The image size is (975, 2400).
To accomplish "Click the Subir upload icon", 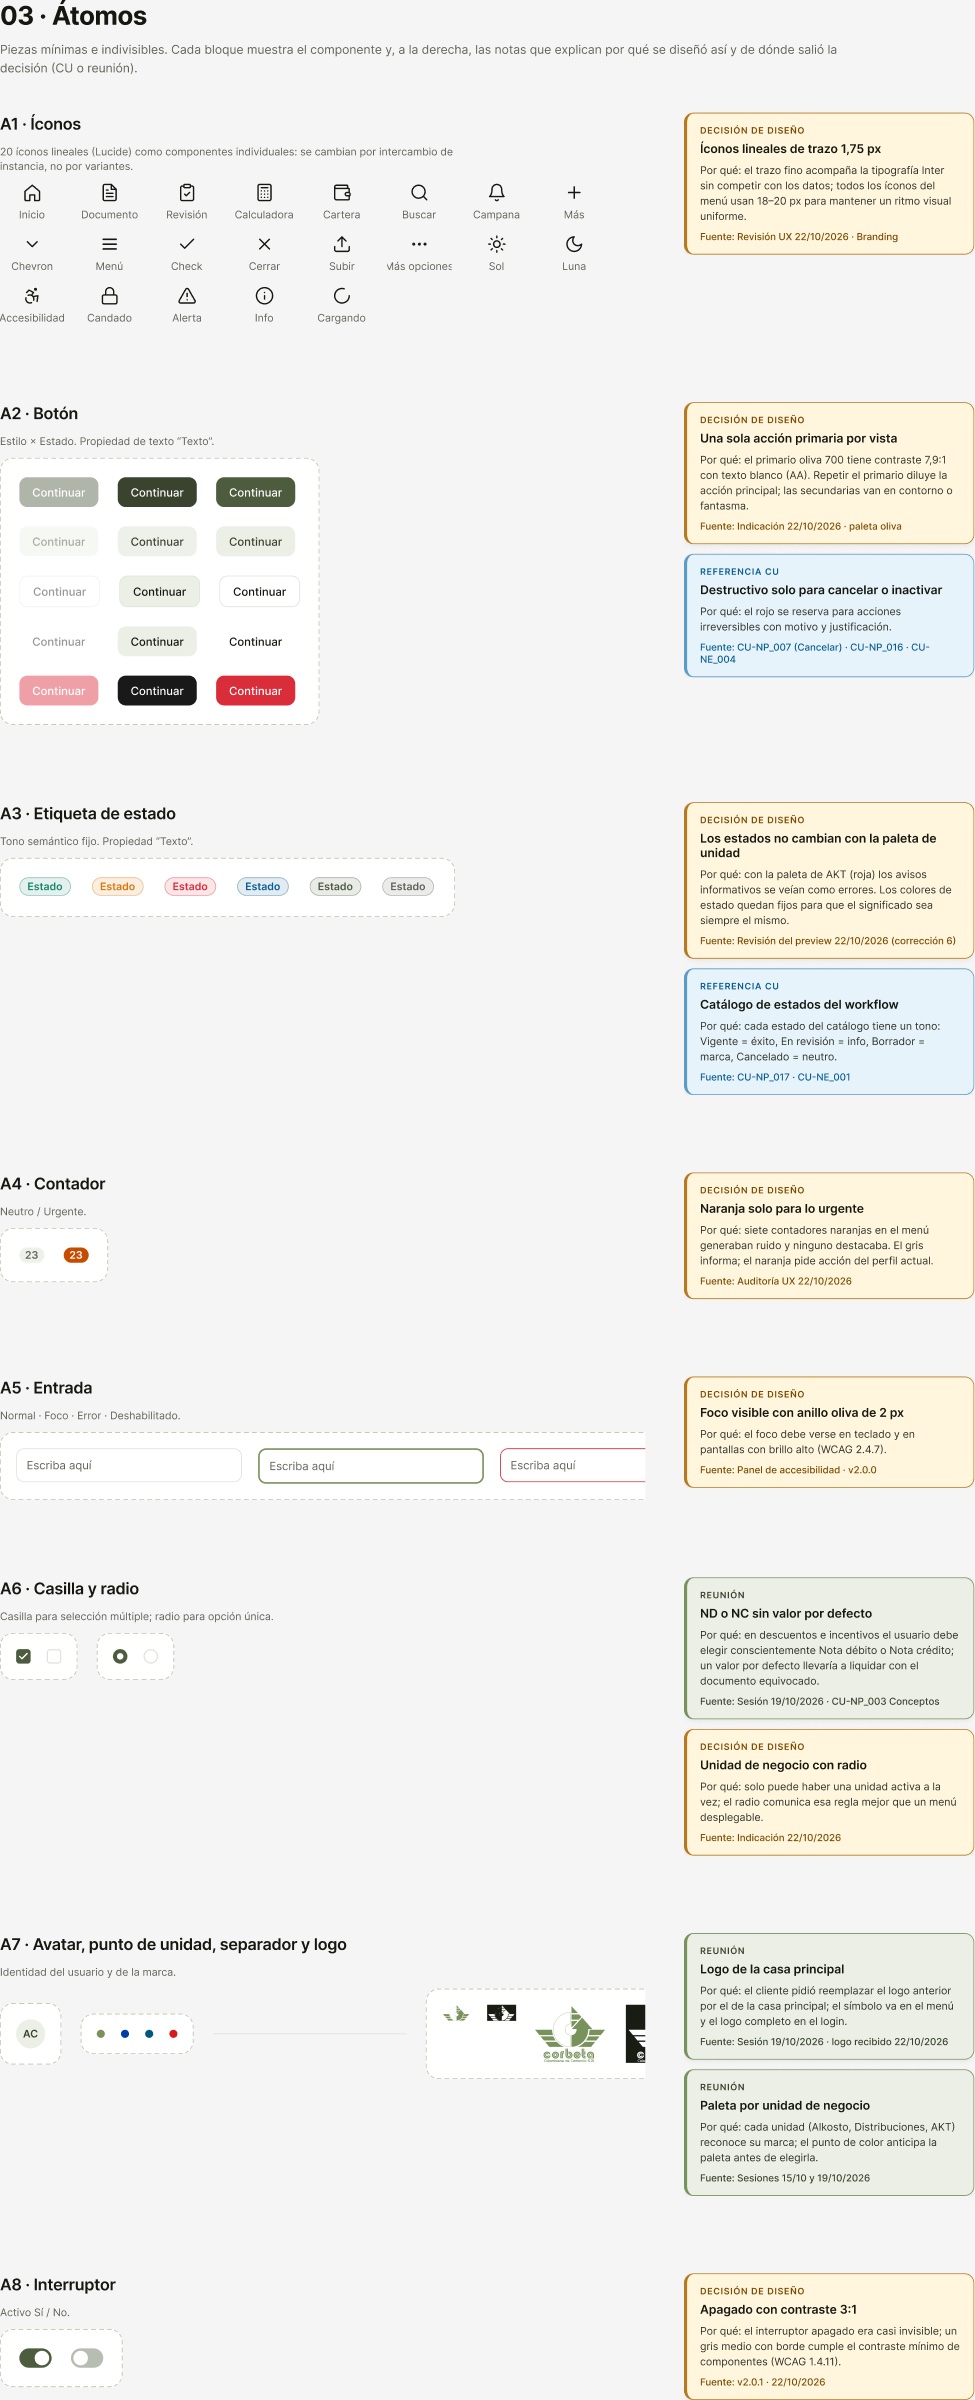I will [x=341, y=244].
